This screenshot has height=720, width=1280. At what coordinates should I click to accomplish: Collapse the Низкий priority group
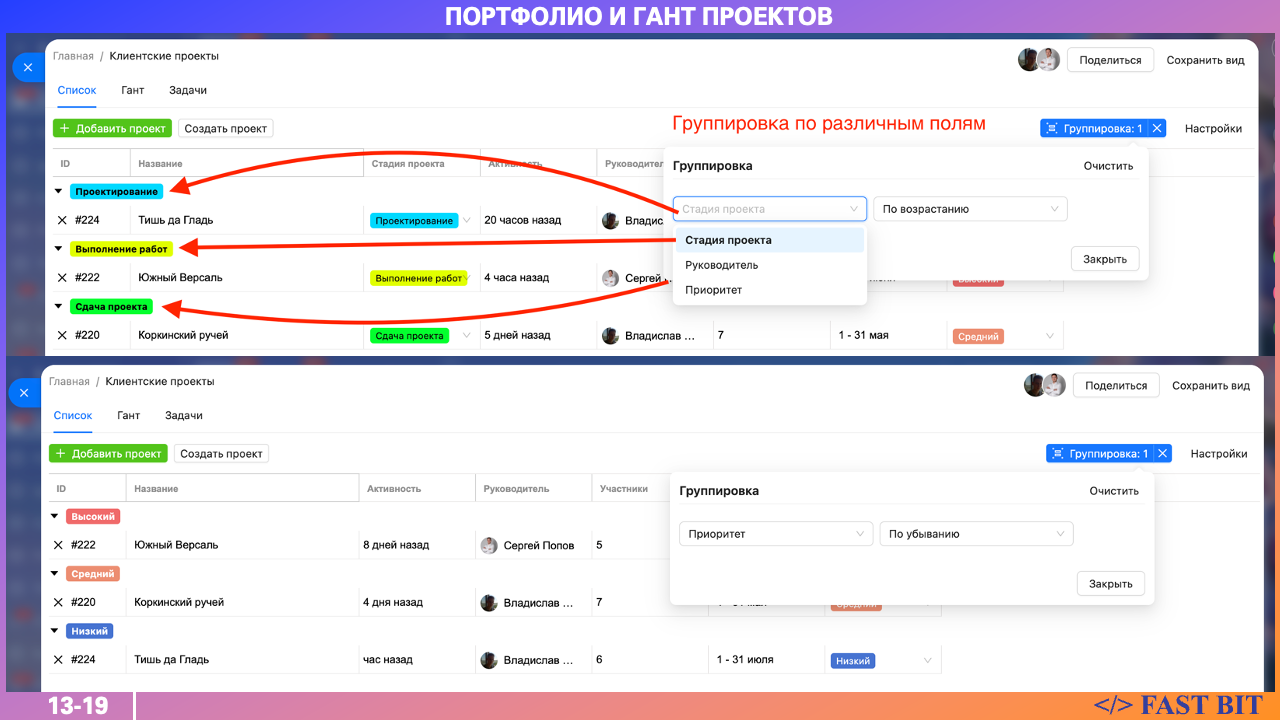click(54, 631)
